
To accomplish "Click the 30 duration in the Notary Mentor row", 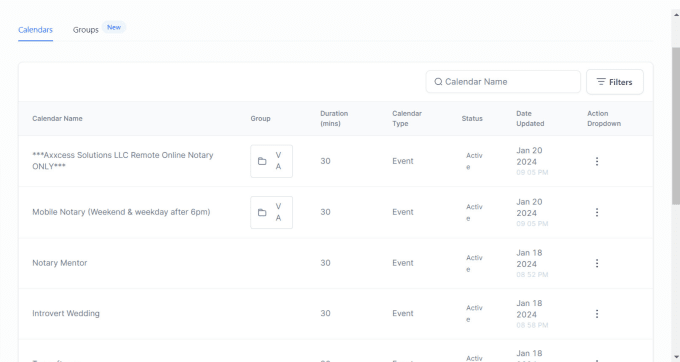I will coord(325,263).
